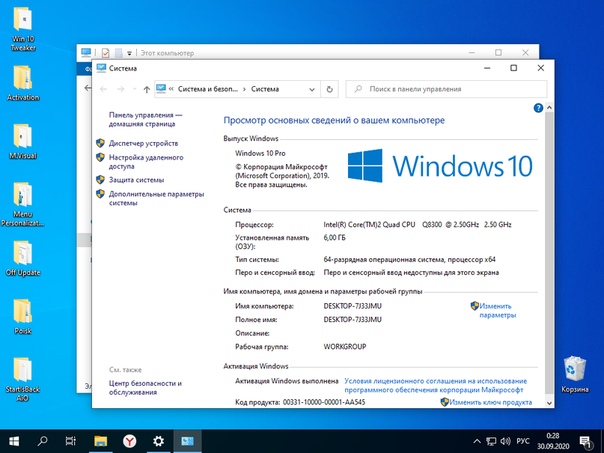Click the scrollbar up arrow
The image size is (604, 453).
pyautogui.click(x=550, y=108)
